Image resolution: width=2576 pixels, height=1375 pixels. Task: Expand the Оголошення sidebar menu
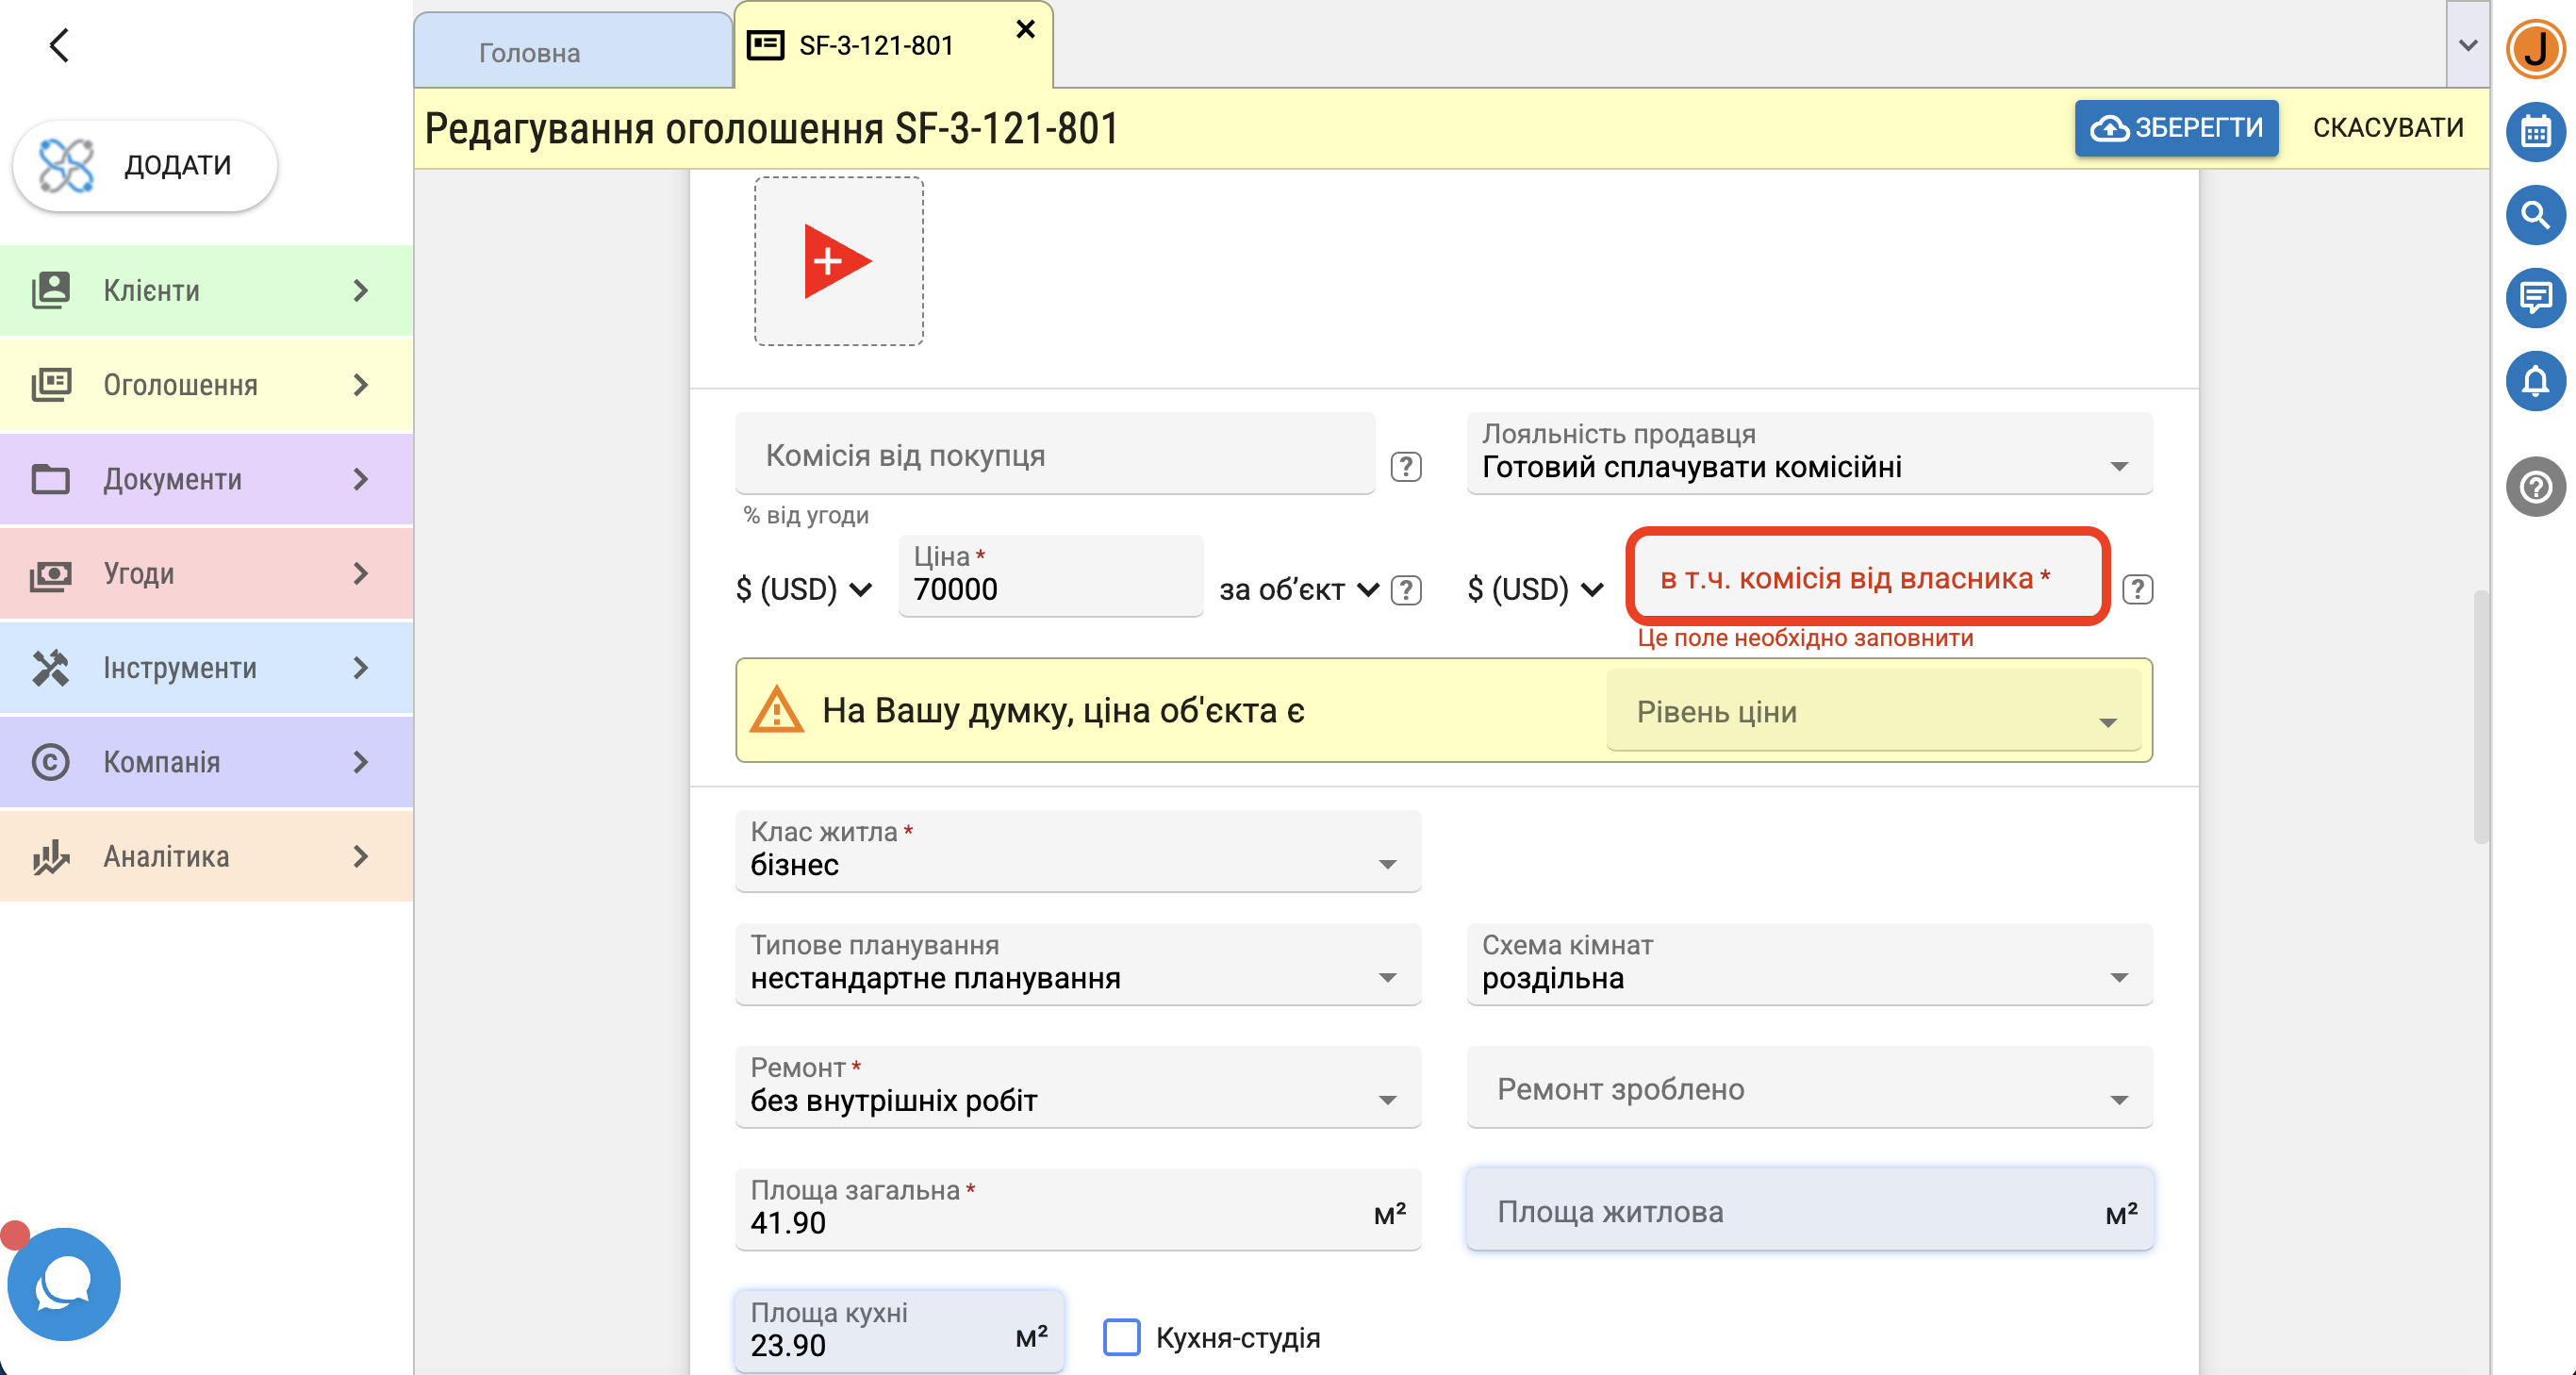[x=207, y=385]
